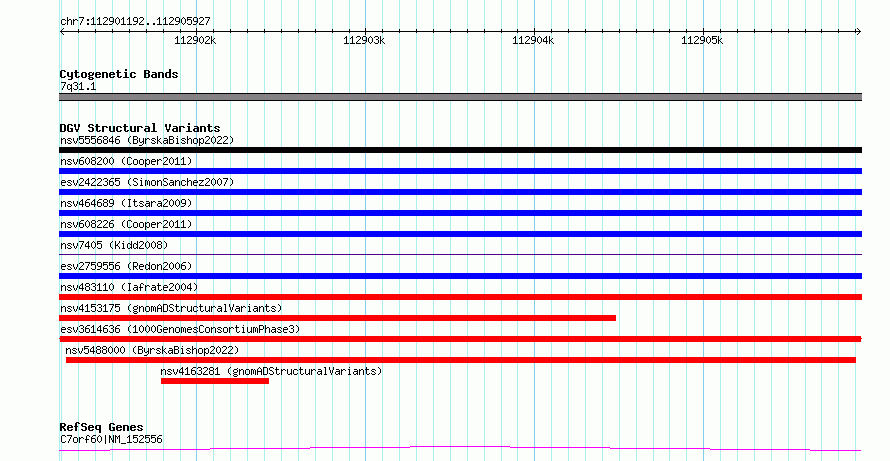Click the gray 7q31.1 cytogenetic band bar

[x=460, y=97]
